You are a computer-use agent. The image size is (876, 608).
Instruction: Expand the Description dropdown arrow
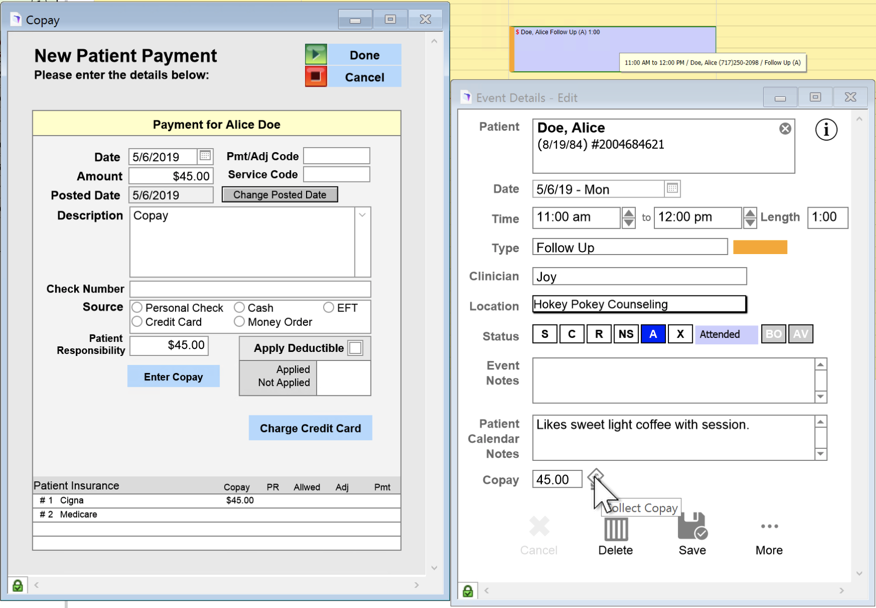362,216
